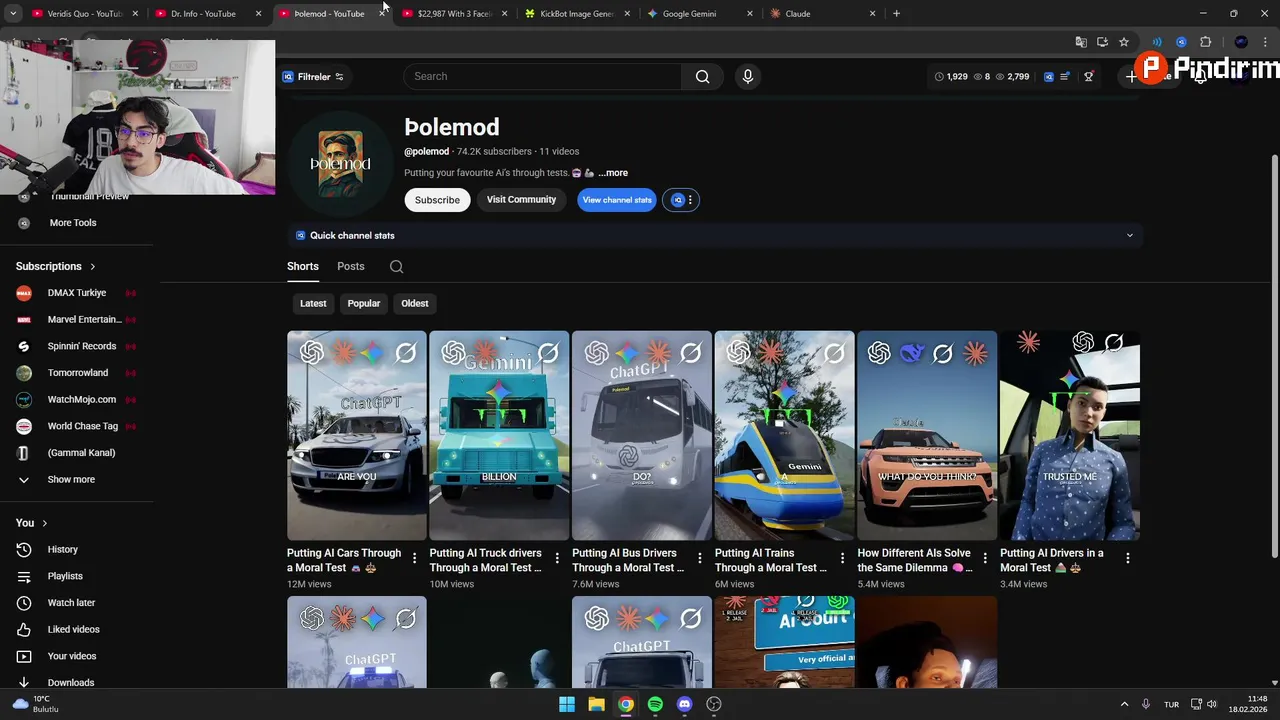This screenshot has height=720, width=1280.
Task: Open Windows Start menu
Action: click(567, 704)
